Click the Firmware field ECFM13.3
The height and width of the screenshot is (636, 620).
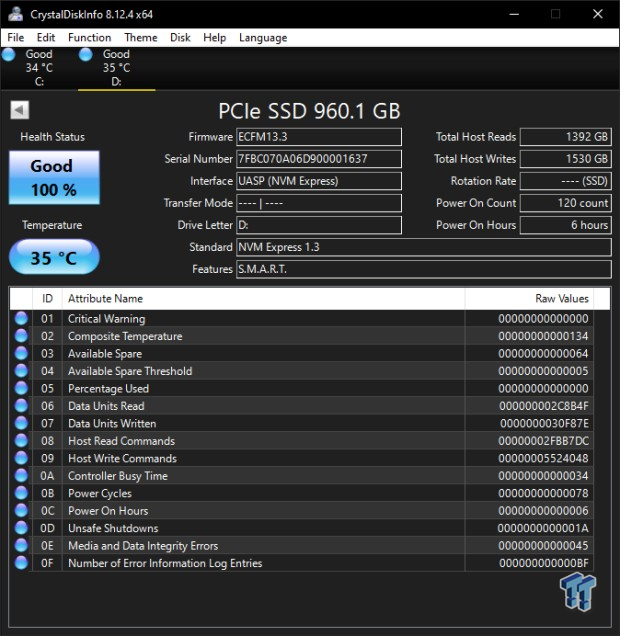319,137
